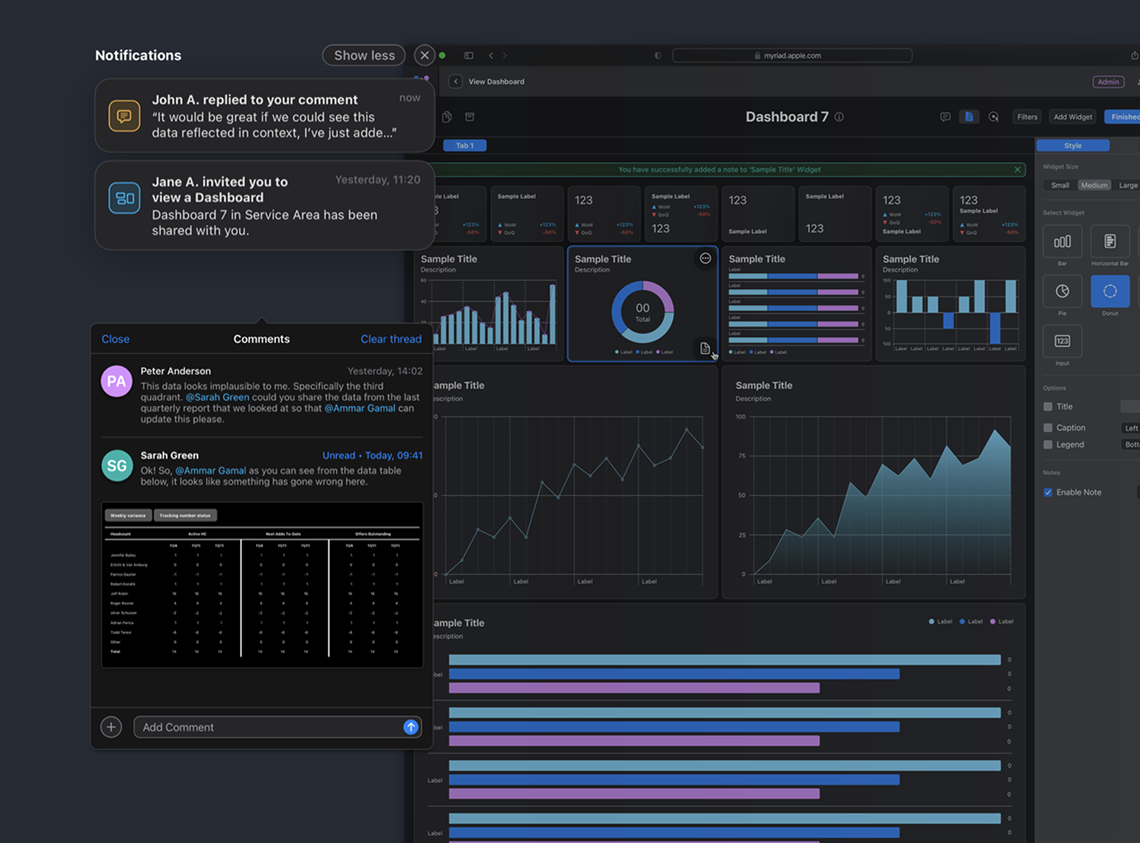Click the blue notes document icon in the toolbar
The image size is (1140, 843).
[x=969, y=116]
